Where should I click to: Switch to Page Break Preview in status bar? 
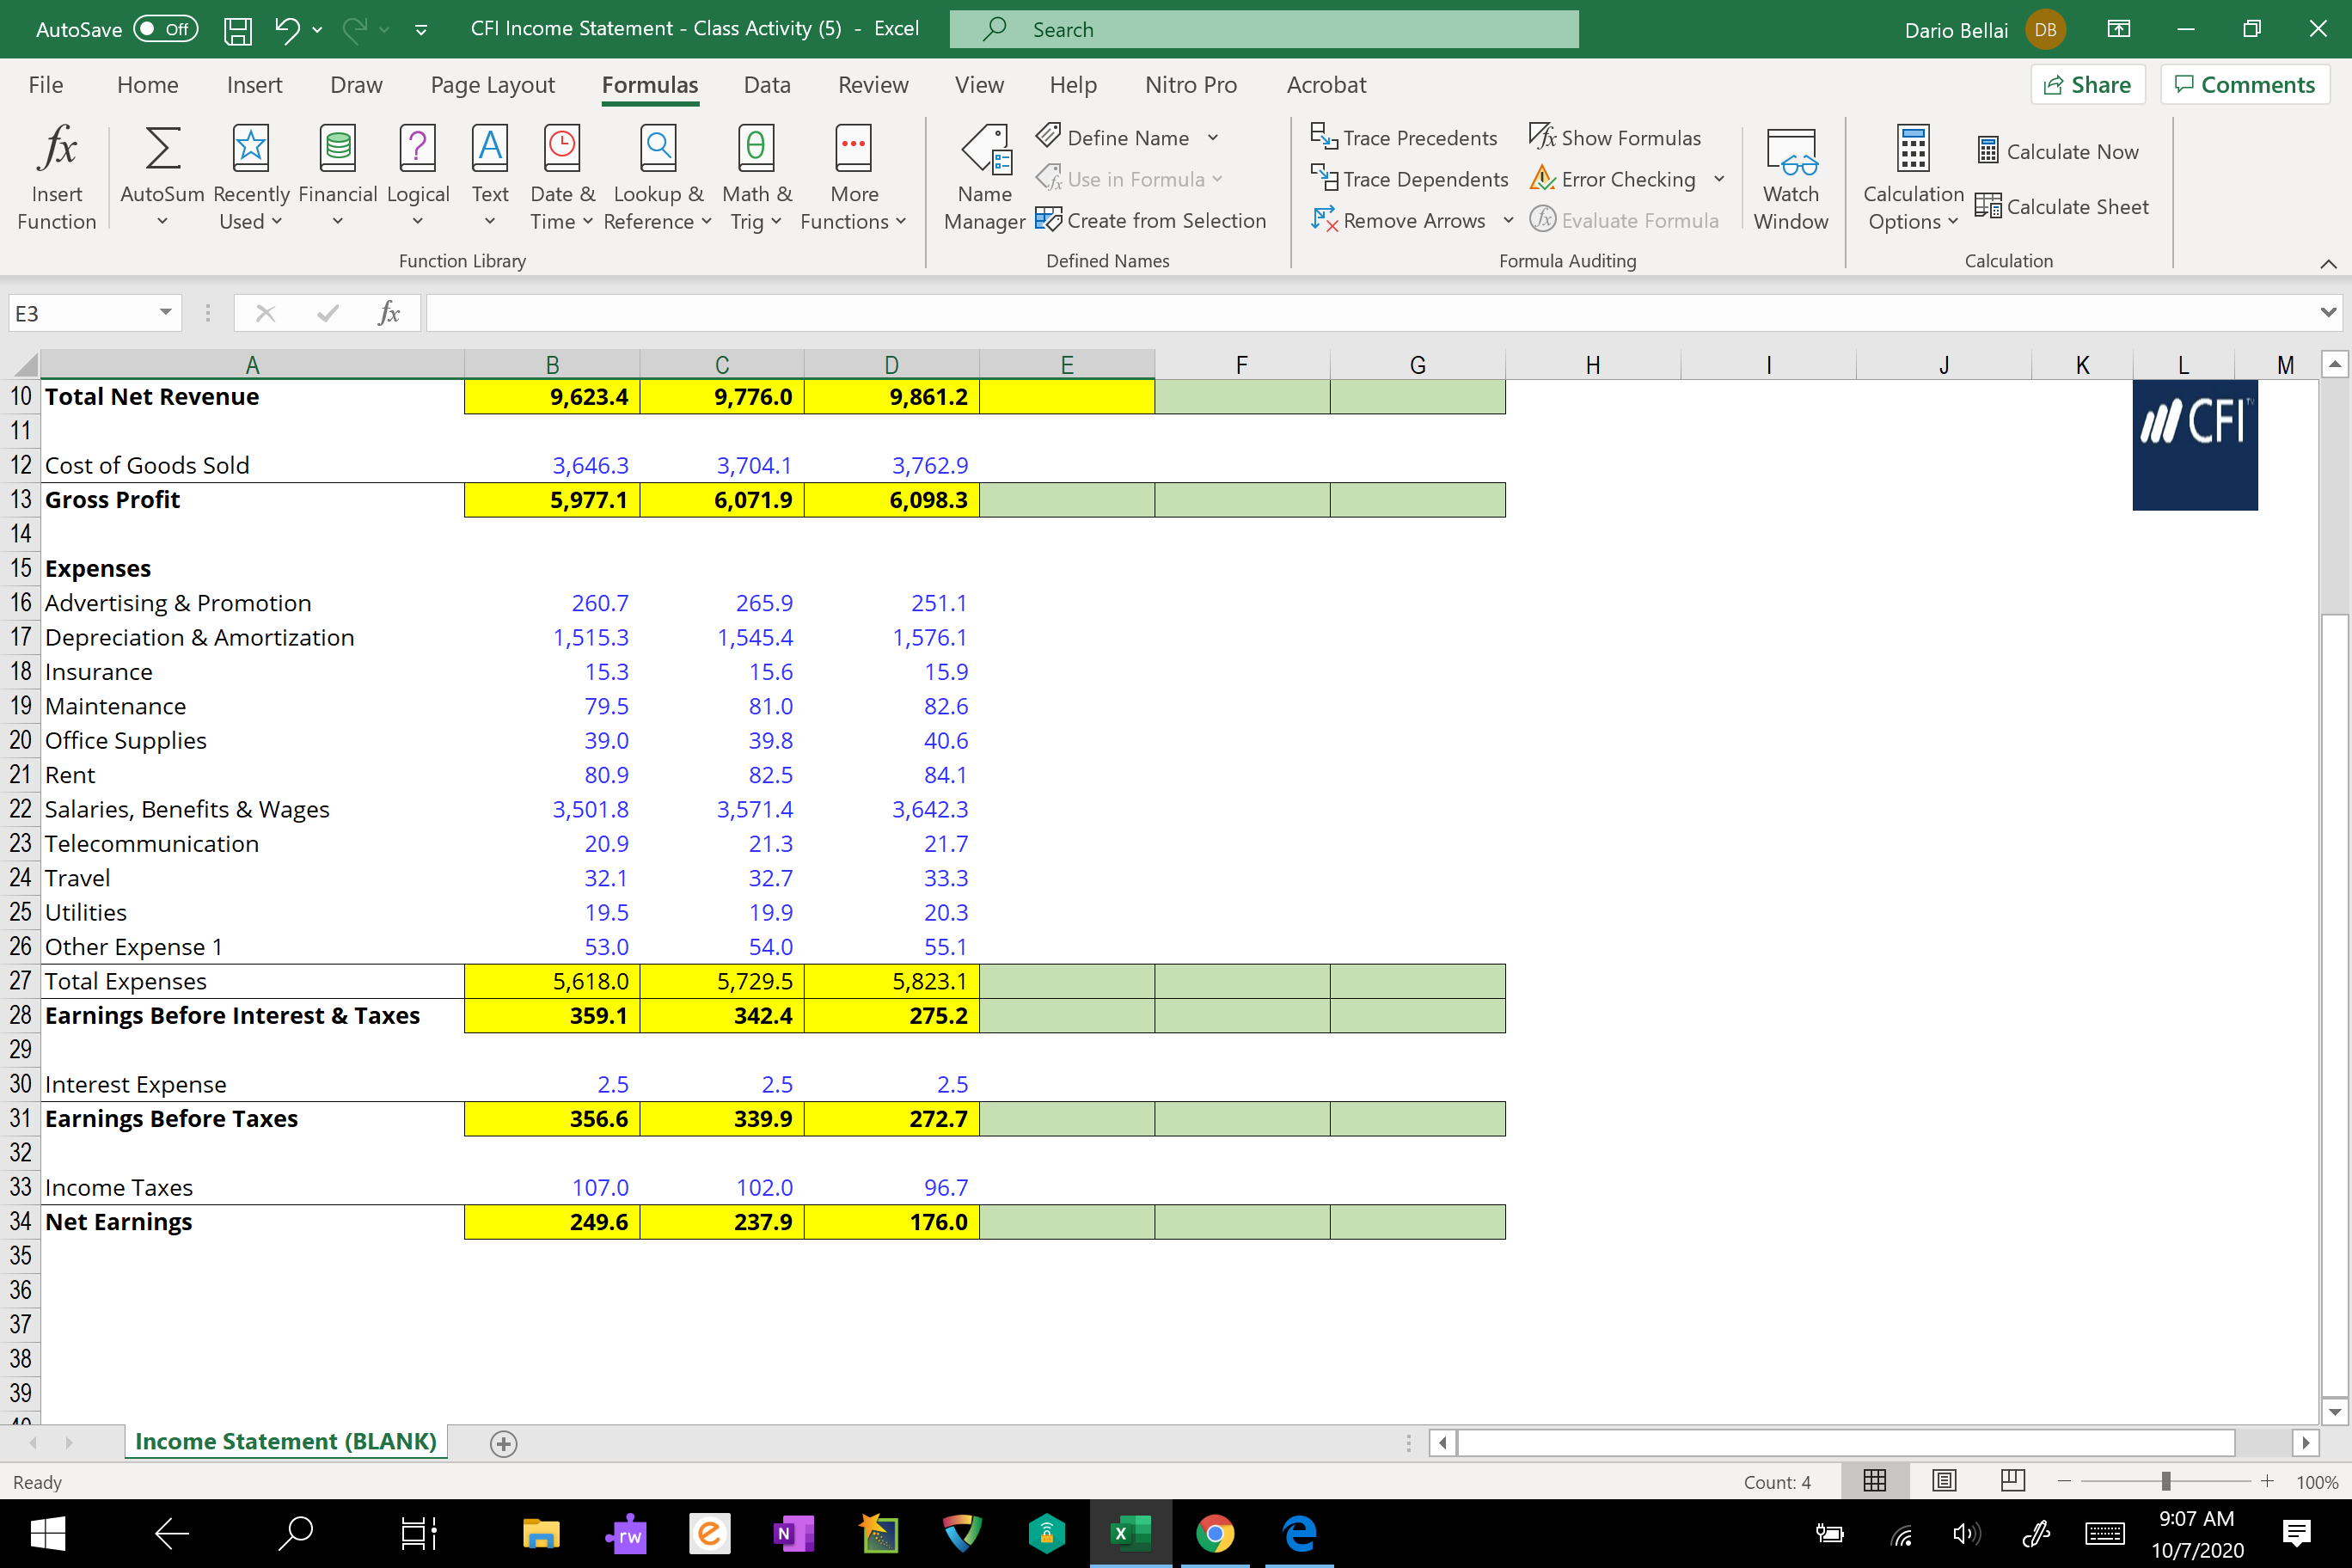[2013, 1481]
